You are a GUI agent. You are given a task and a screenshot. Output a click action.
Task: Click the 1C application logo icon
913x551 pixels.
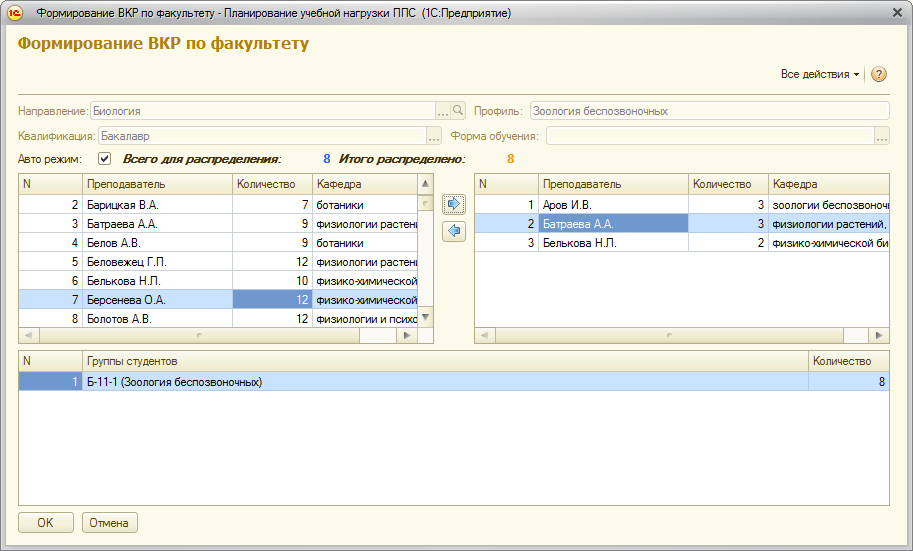tap(15, 13)
